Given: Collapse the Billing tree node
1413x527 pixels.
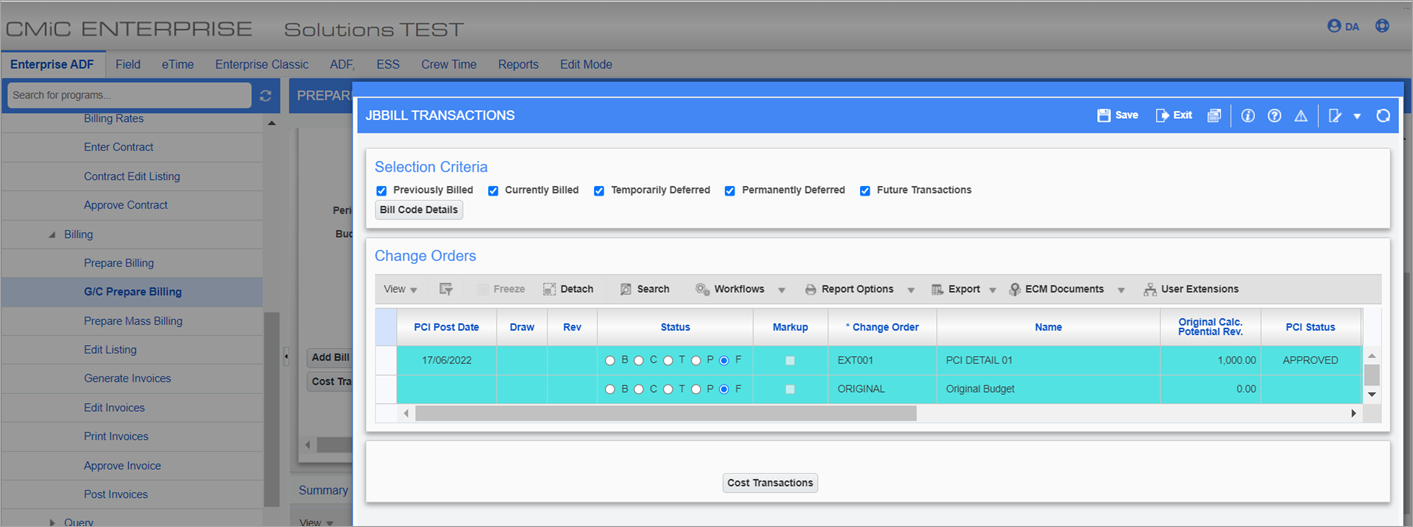Looking at the screenshot, I should (x=52, y=235).
